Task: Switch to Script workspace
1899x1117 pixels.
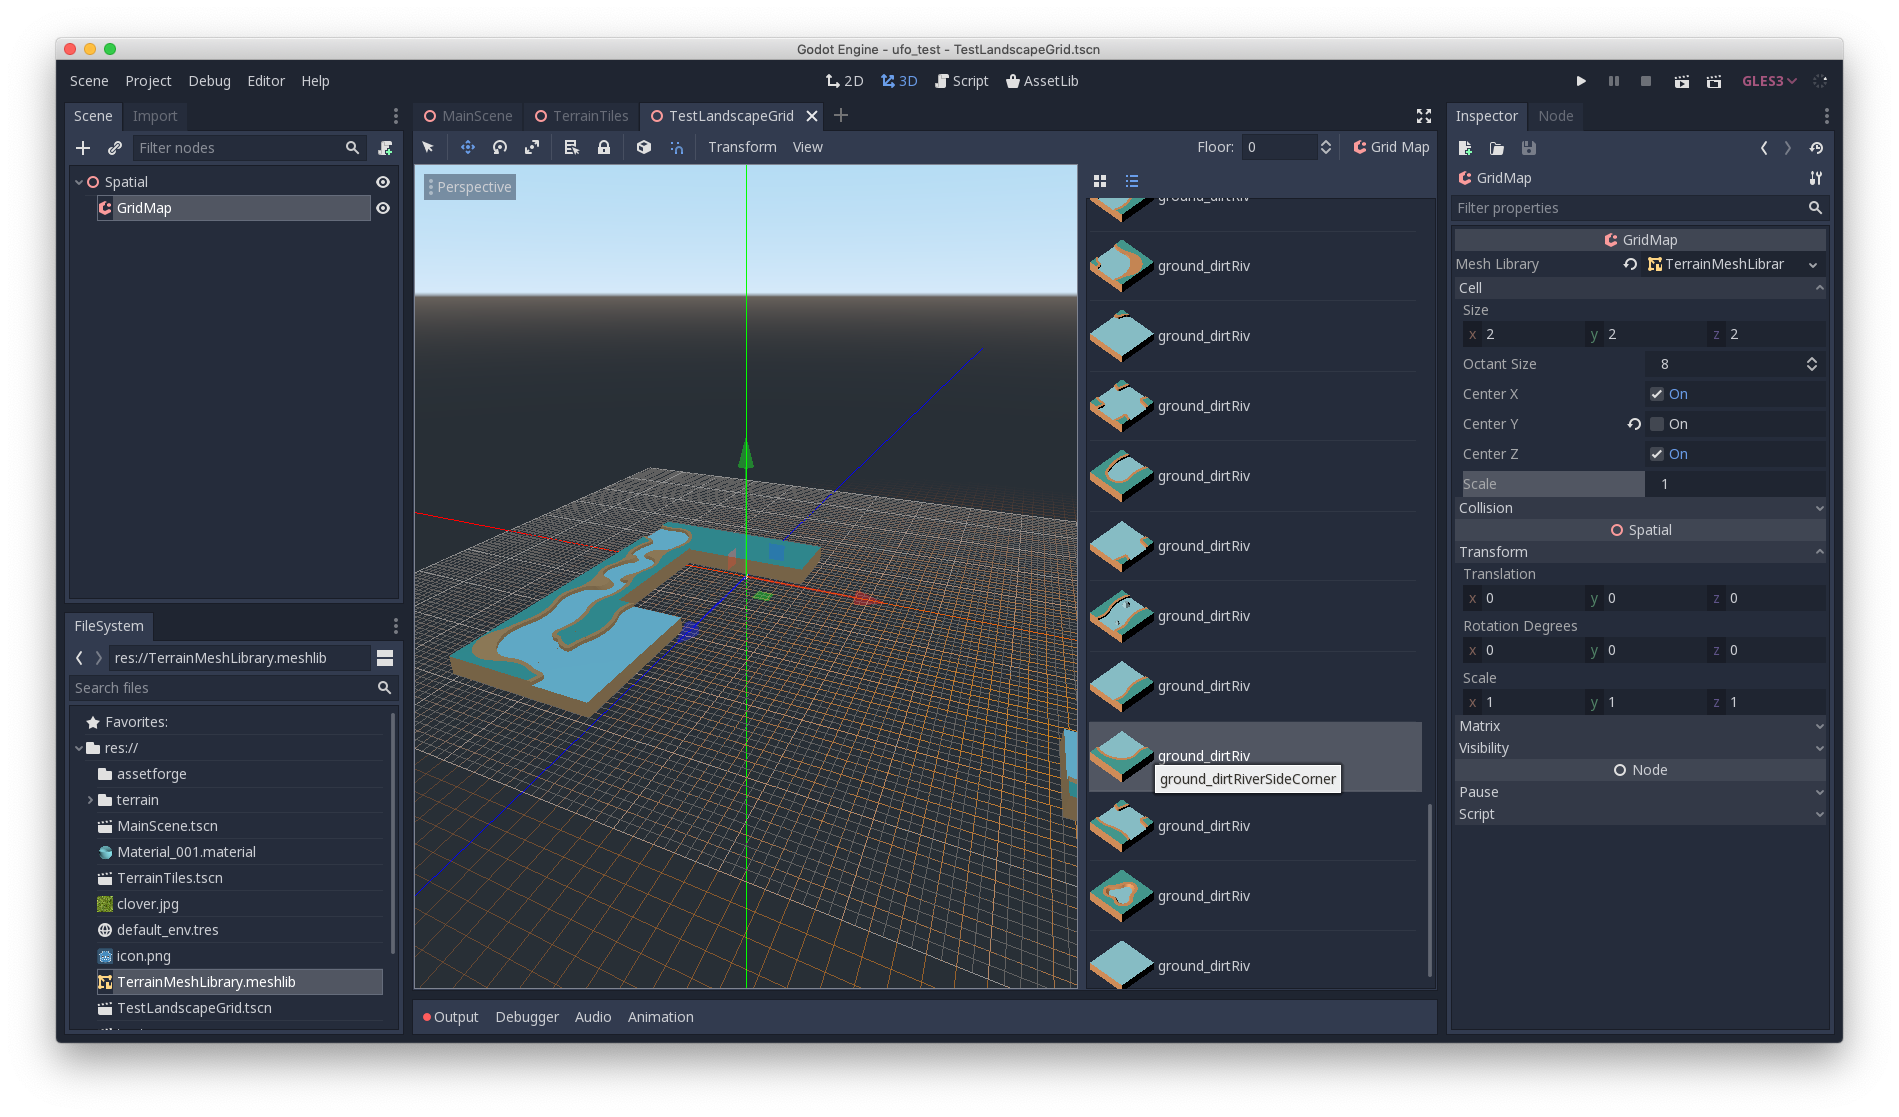Action: (x=961, y=81)
